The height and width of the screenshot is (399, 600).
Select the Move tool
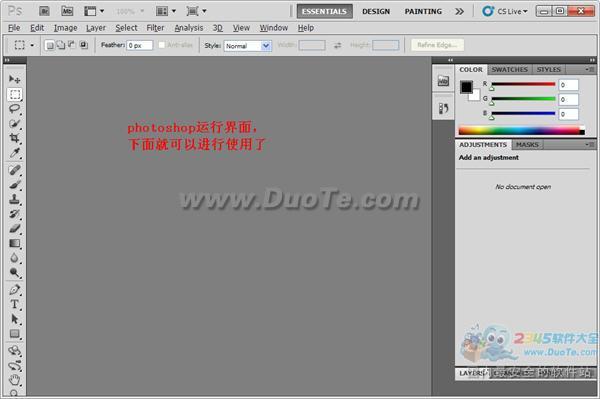[15, 79]
